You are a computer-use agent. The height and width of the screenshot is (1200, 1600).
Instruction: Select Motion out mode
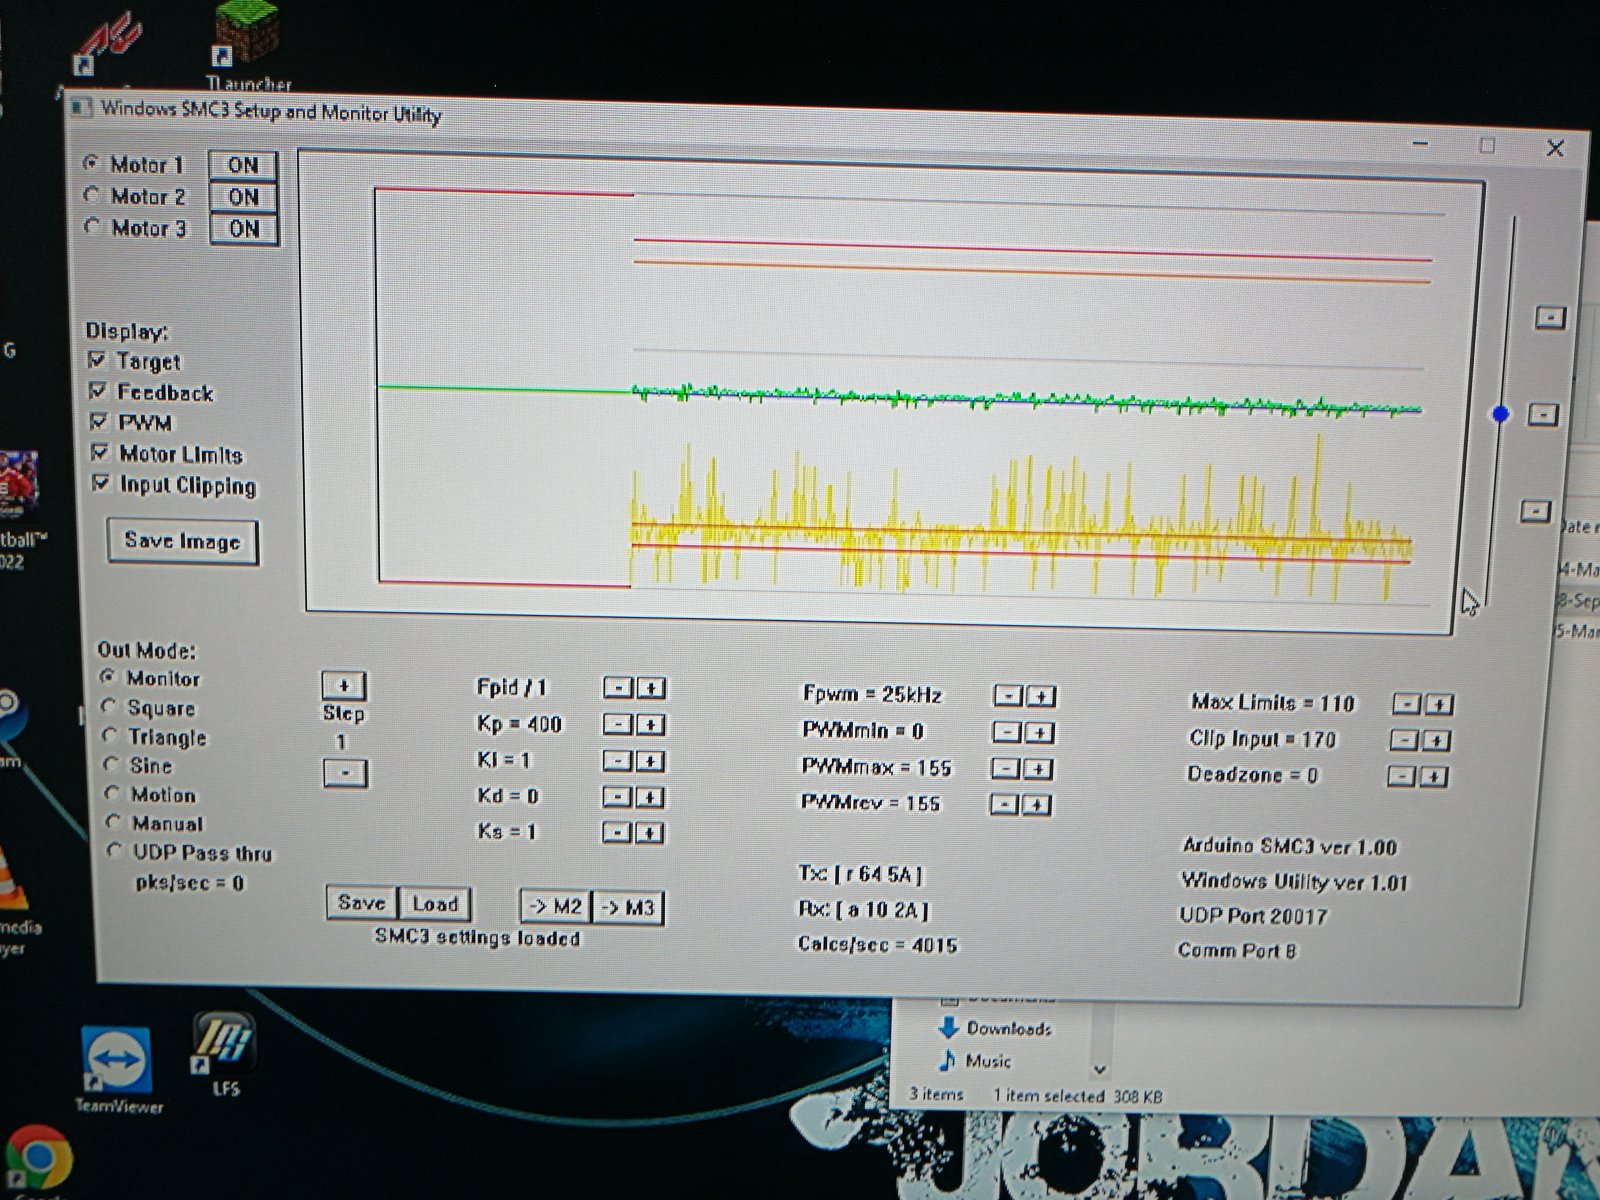point(112,794)
